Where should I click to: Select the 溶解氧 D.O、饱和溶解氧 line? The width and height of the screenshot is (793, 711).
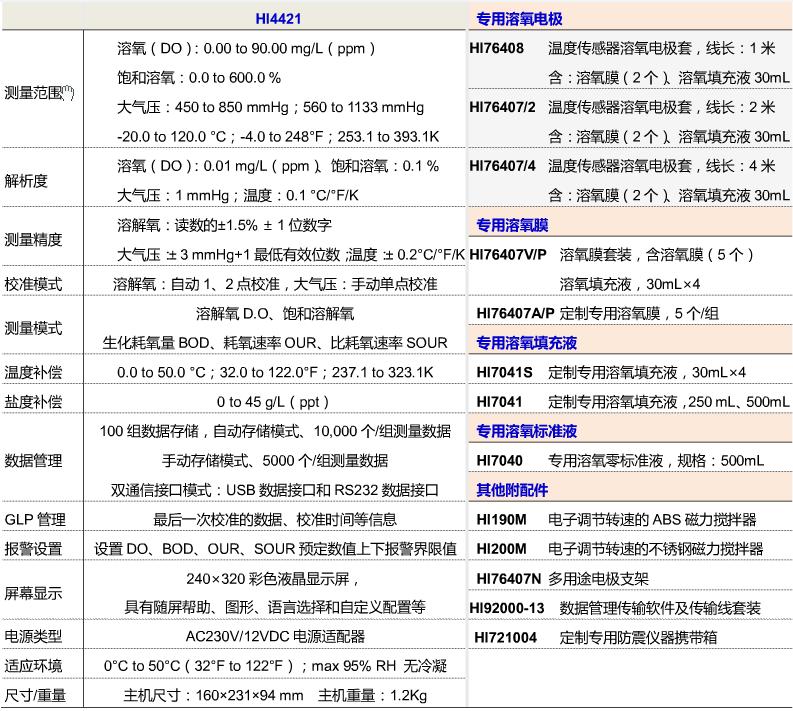[275, 314]
